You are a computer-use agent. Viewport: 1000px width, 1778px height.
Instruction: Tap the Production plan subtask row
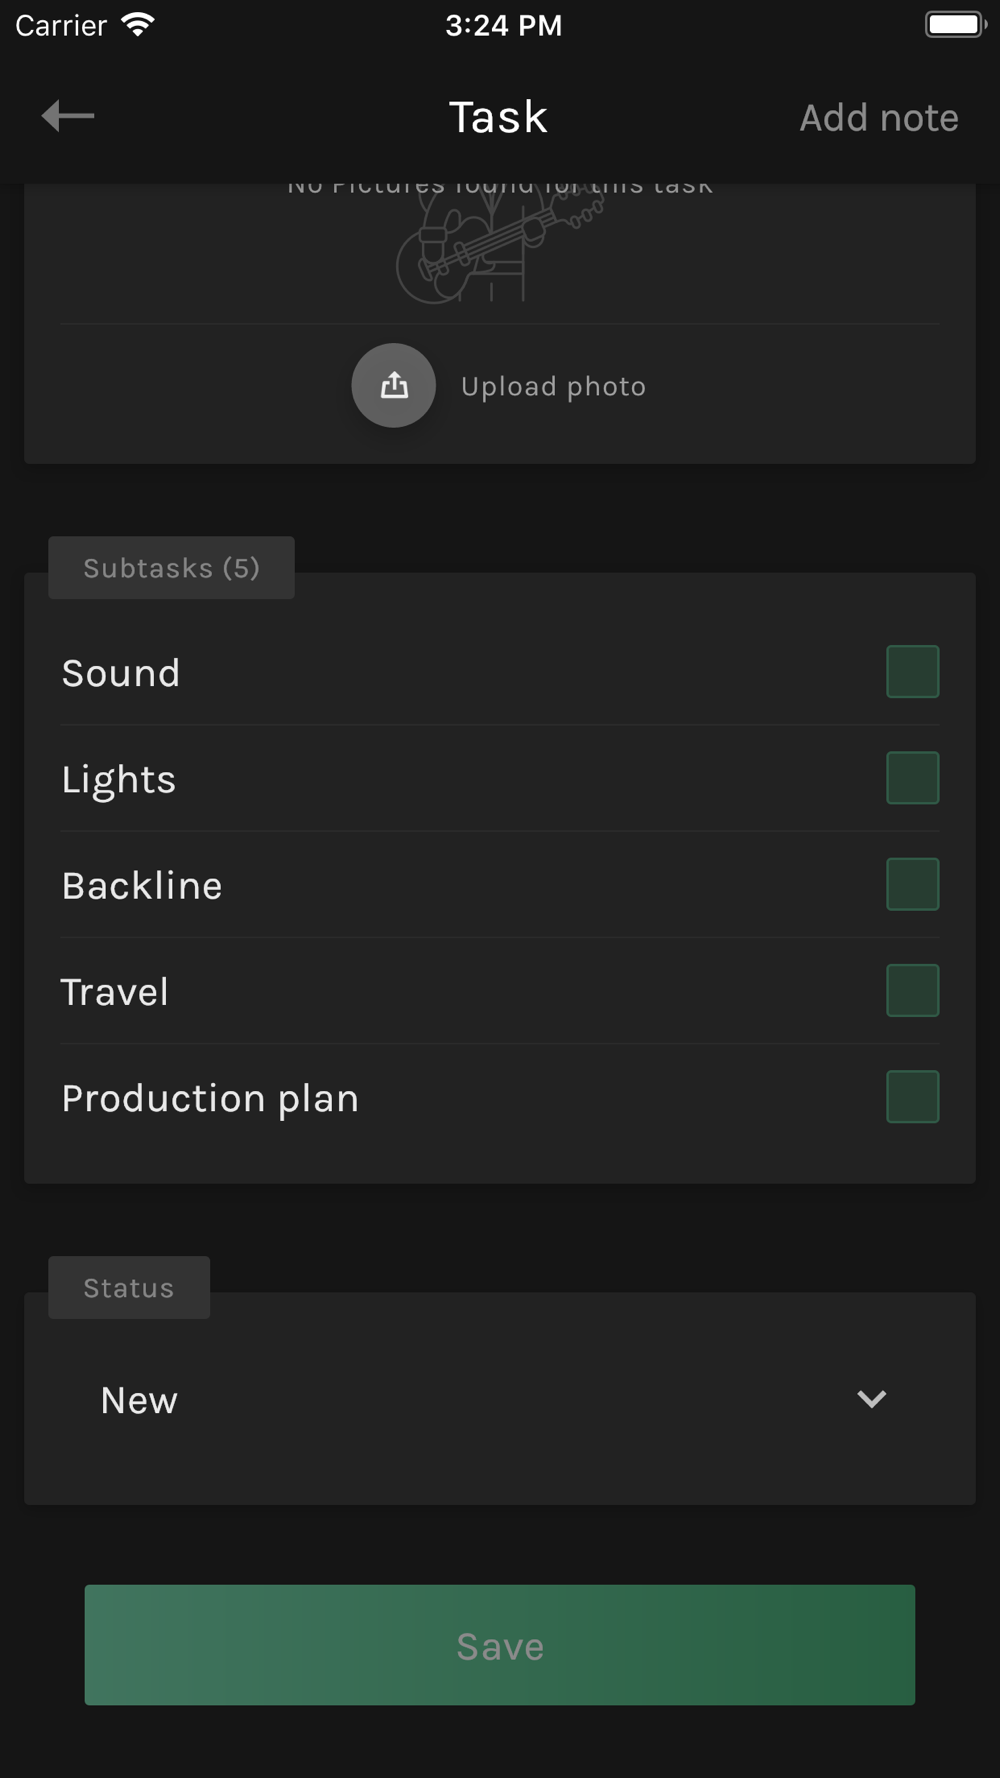400,1098
